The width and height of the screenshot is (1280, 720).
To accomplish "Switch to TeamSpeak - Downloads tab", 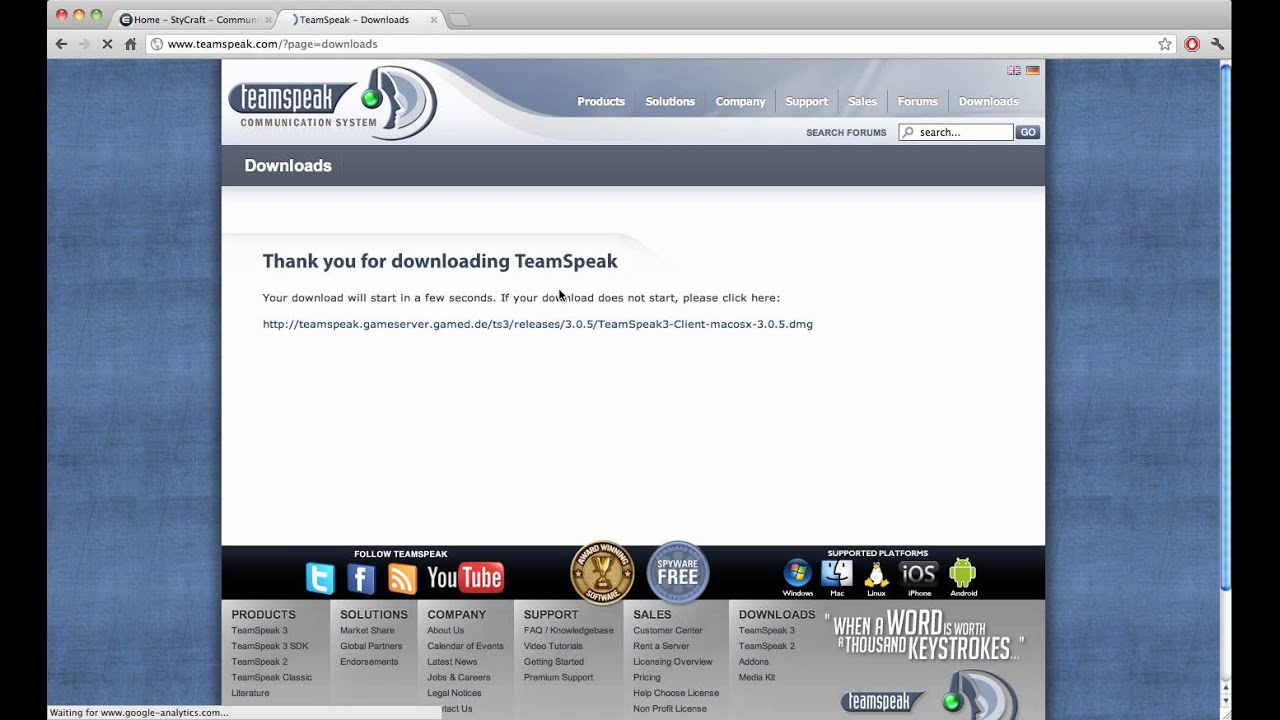I will [x=360, y=20].
